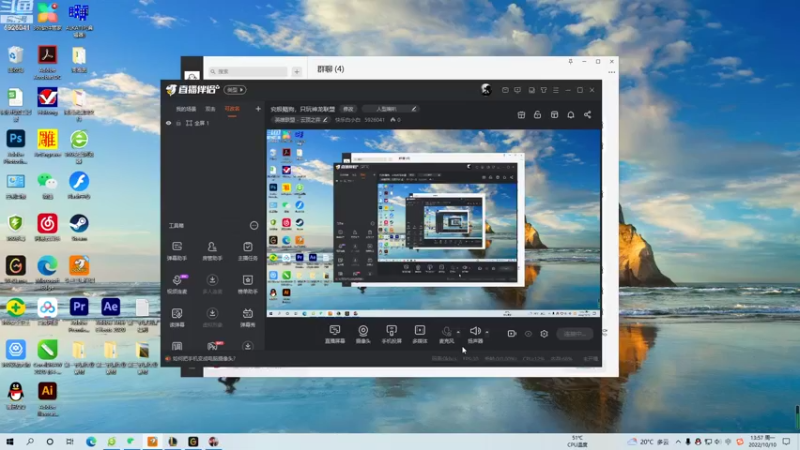Open the Adobe Illustrator desktop shortcut
The image size is (800, 450).
pyautogui.click(x=47, y=399)
